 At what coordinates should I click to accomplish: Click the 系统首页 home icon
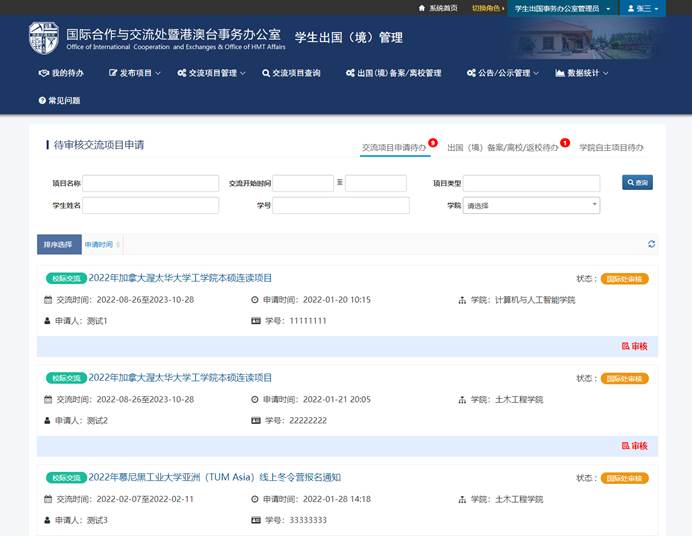click(x=421, y=7)
